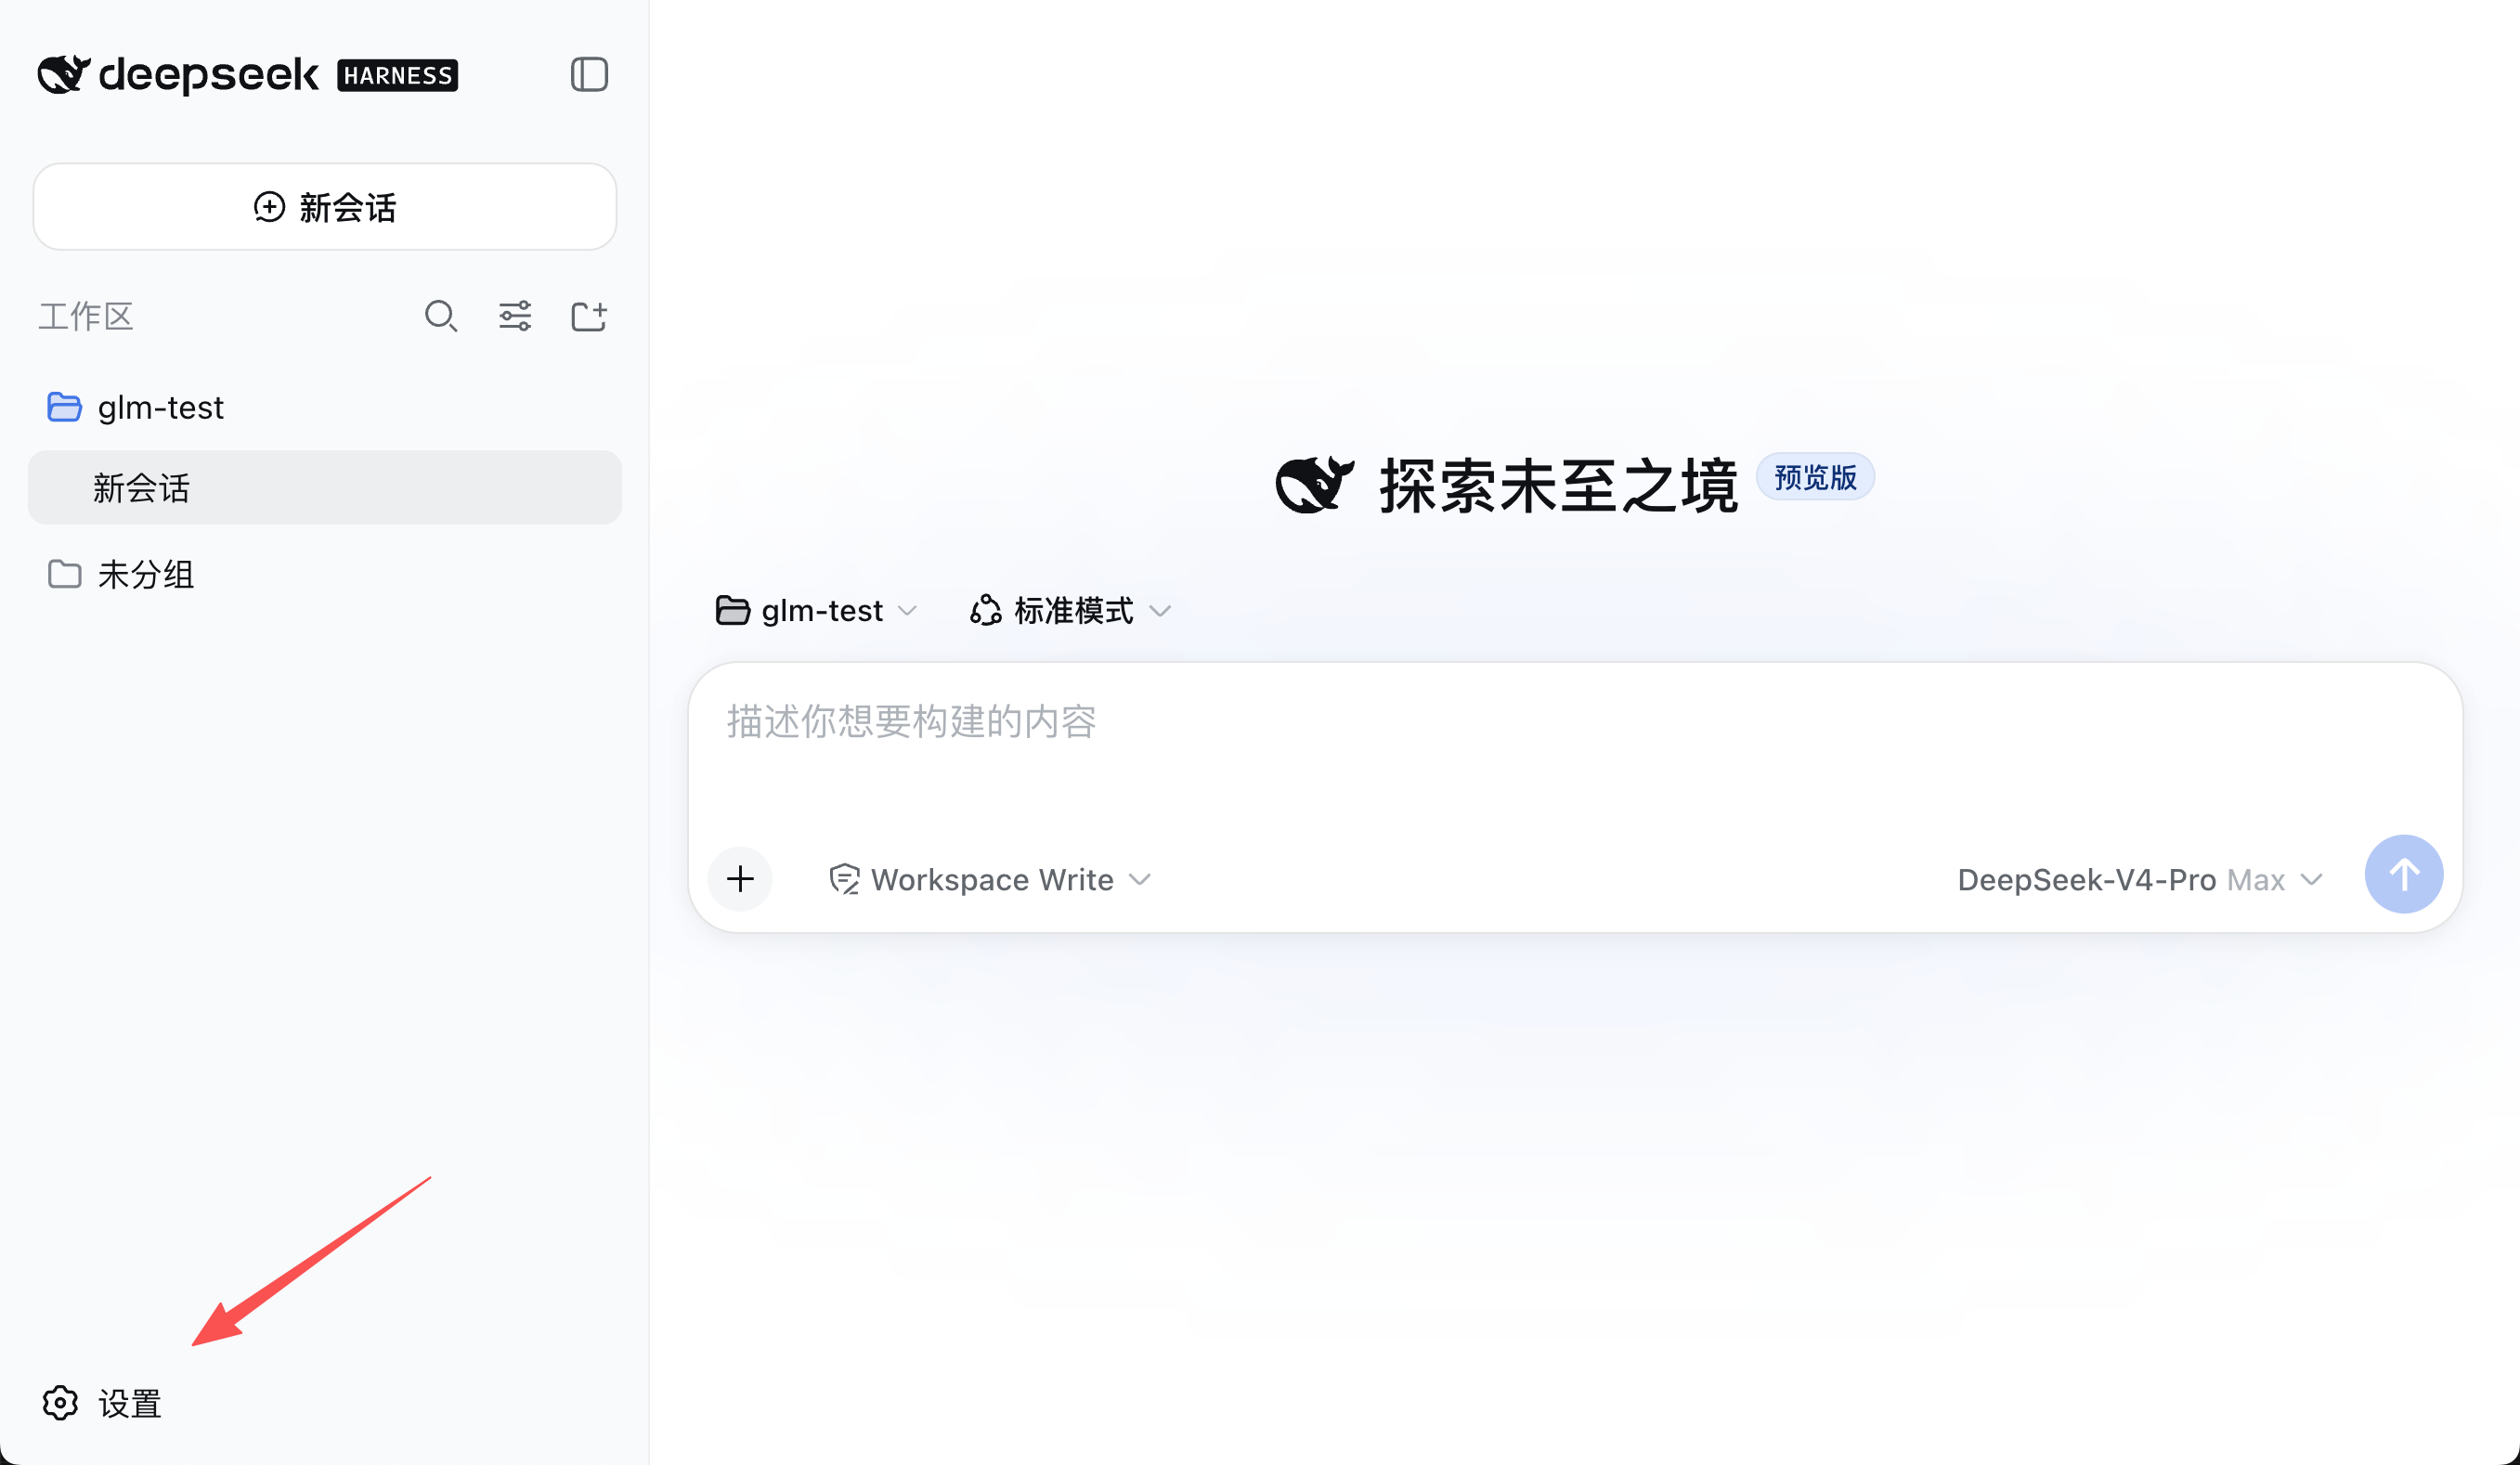
Task: Click the whale logo beside the heading
Action: (x=1315, y=485)
